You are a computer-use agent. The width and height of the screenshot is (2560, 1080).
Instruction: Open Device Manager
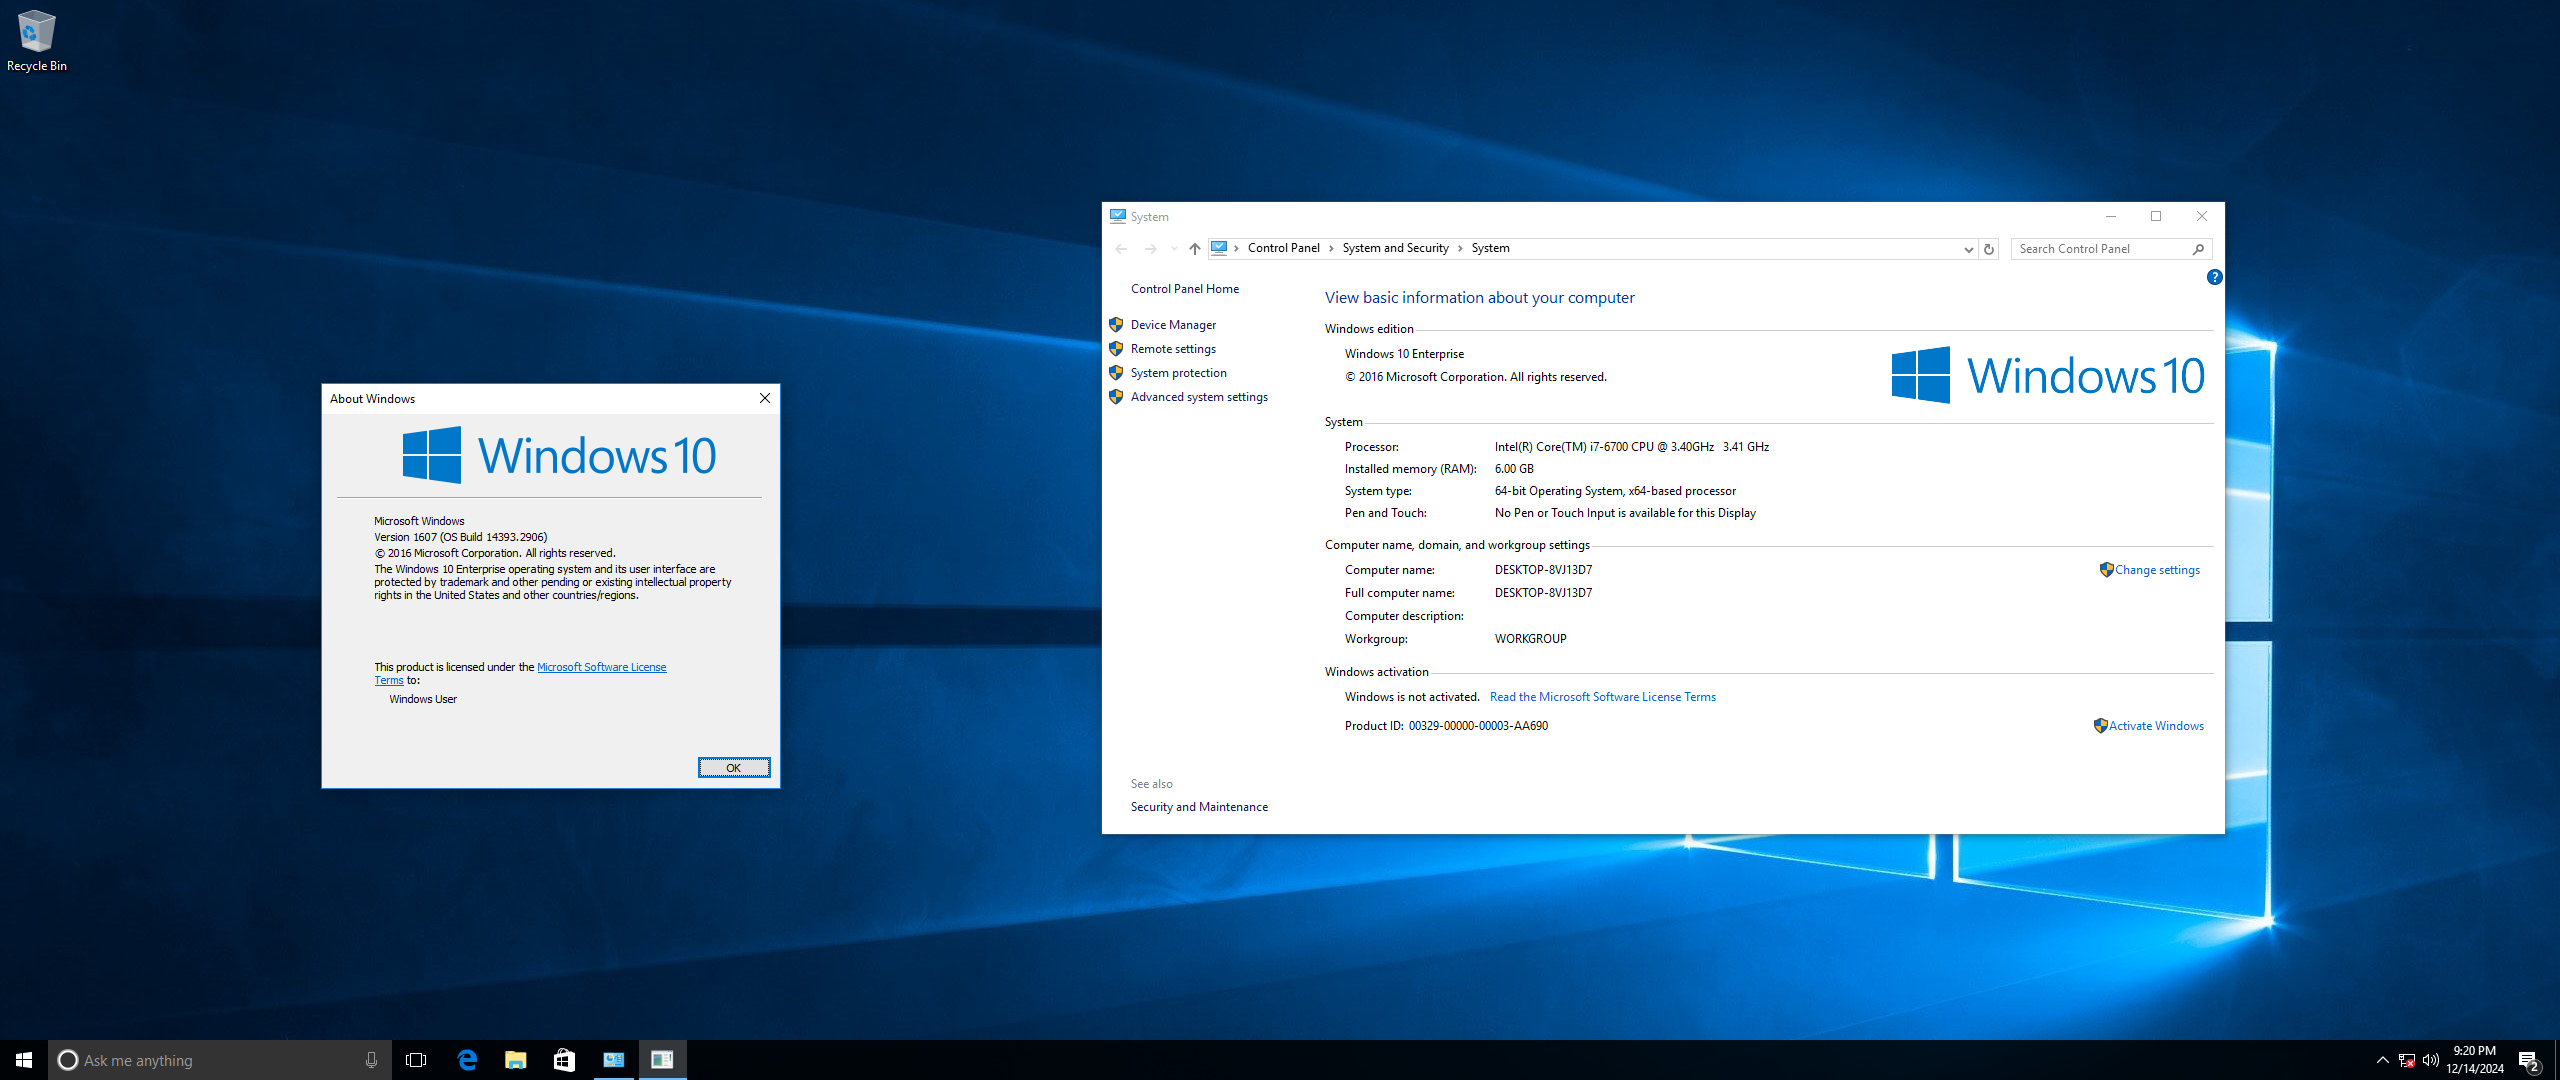coord(1173,325)
